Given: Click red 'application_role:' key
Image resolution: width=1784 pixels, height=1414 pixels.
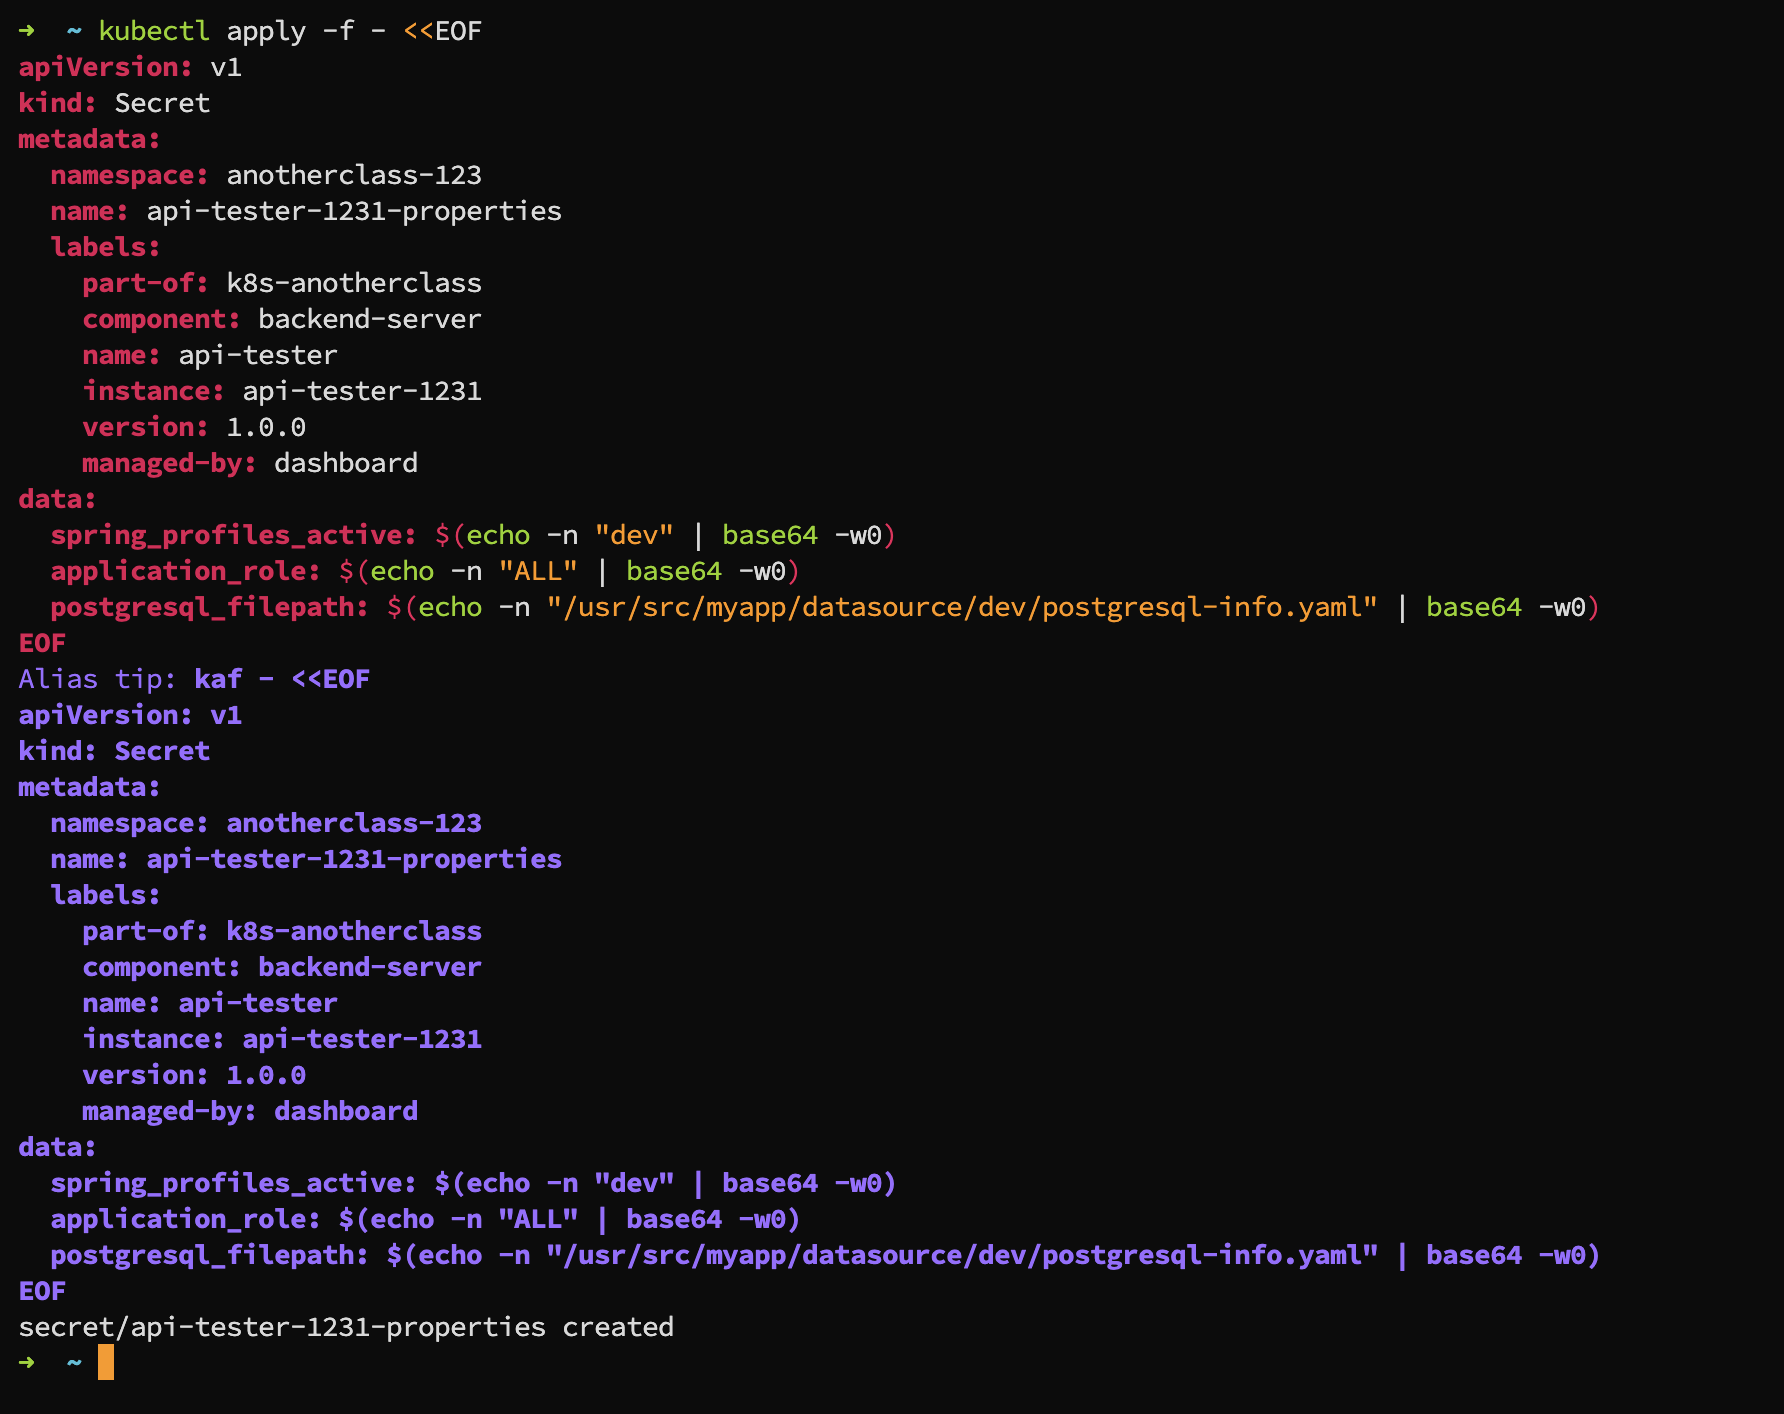Looking at the screenshot, I should 186,571.
